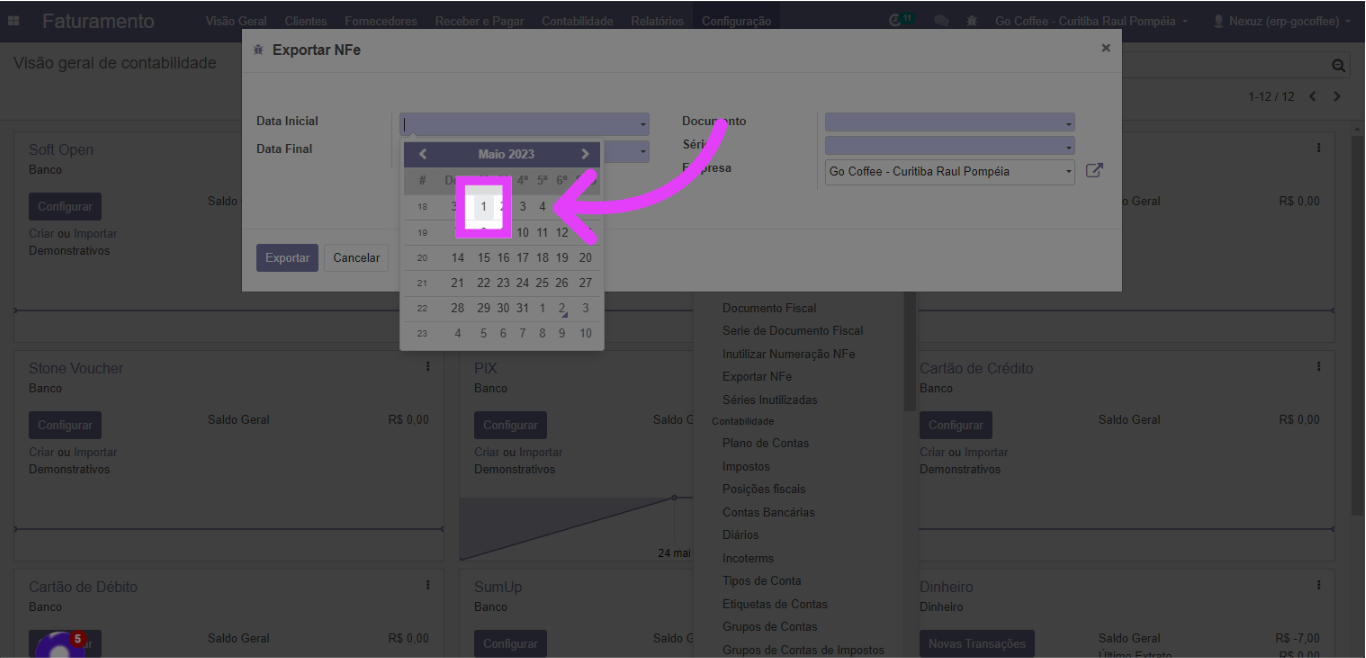
Task: Select day 1 in the May calendar
Action: pyautogui.click(x=483, y=207)
